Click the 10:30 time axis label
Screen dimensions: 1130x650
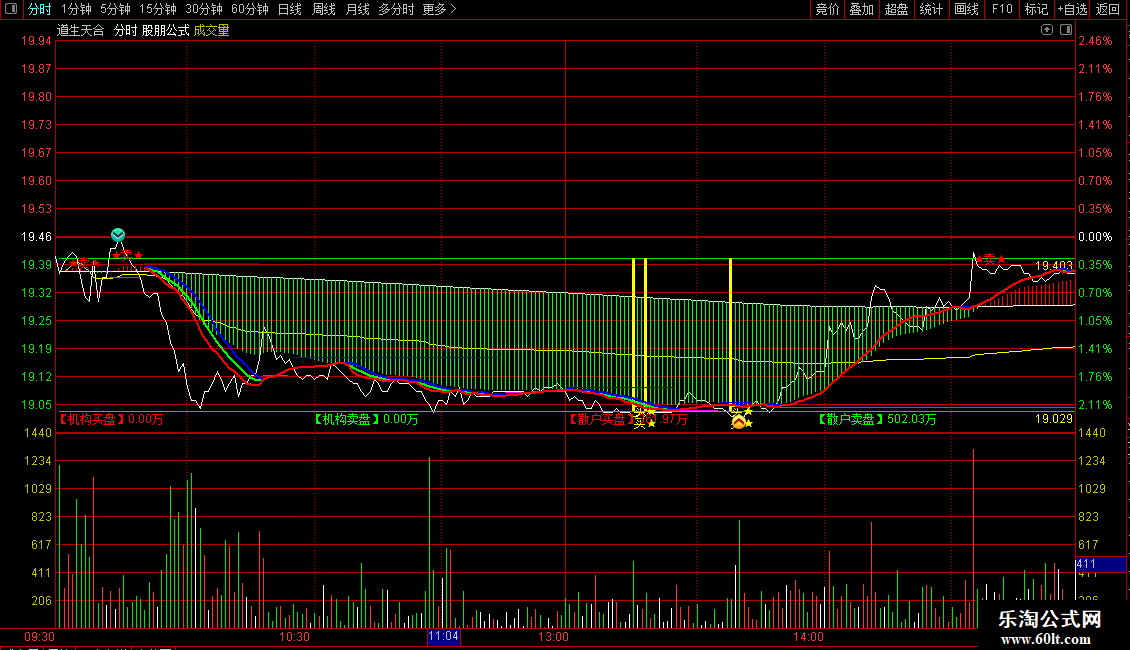[x=294, y=637]
